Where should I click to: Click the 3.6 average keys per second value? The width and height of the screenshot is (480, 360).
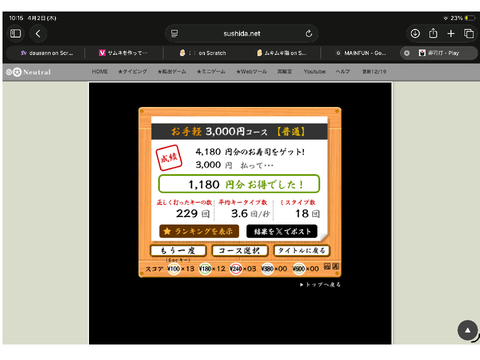pos(239,213)
